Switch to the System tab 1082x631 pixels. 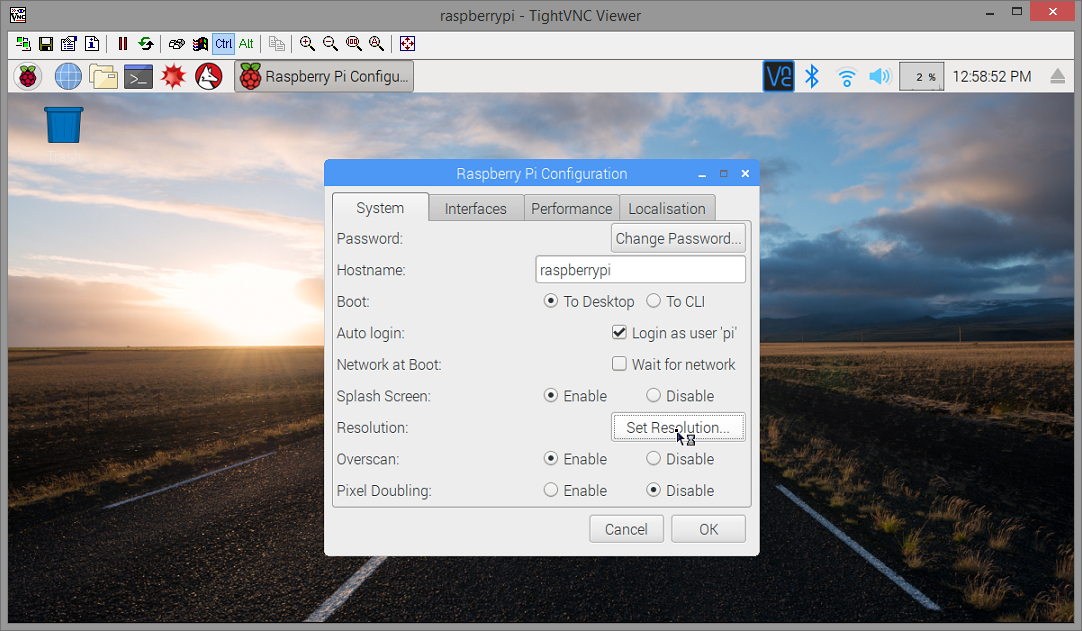380,208
